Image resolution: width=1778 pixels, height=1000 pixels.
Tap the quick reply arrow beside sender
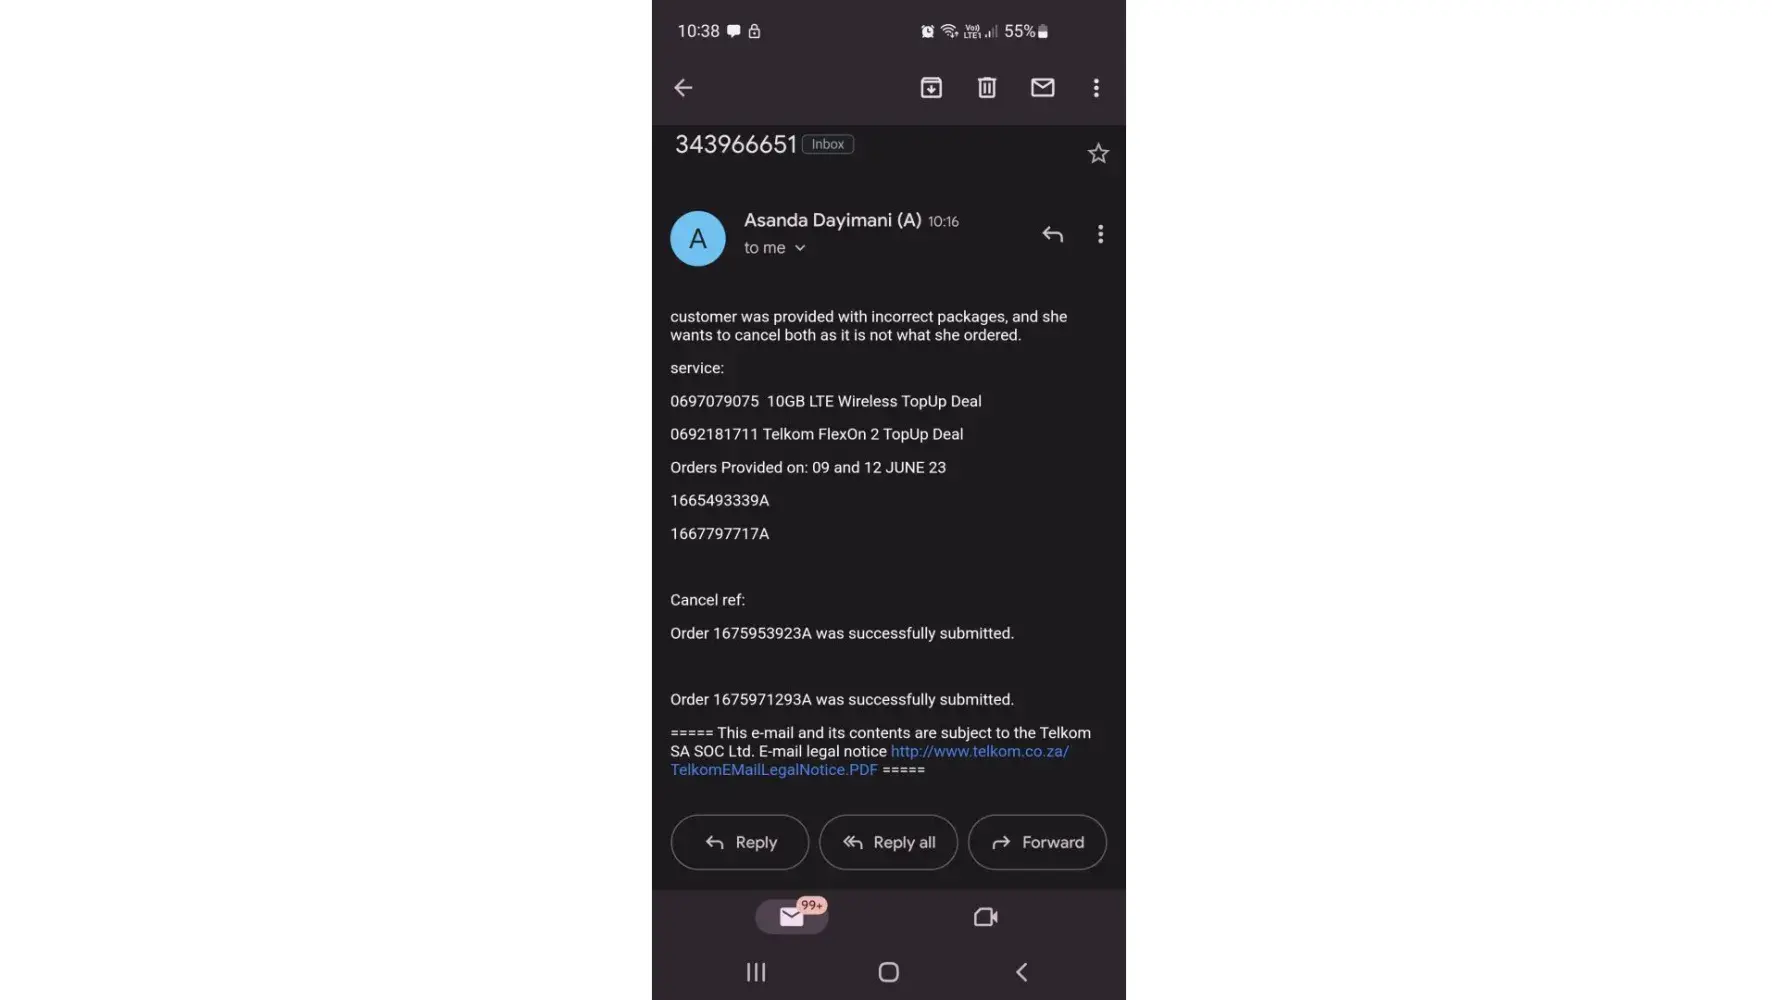tap(1052, 234)
